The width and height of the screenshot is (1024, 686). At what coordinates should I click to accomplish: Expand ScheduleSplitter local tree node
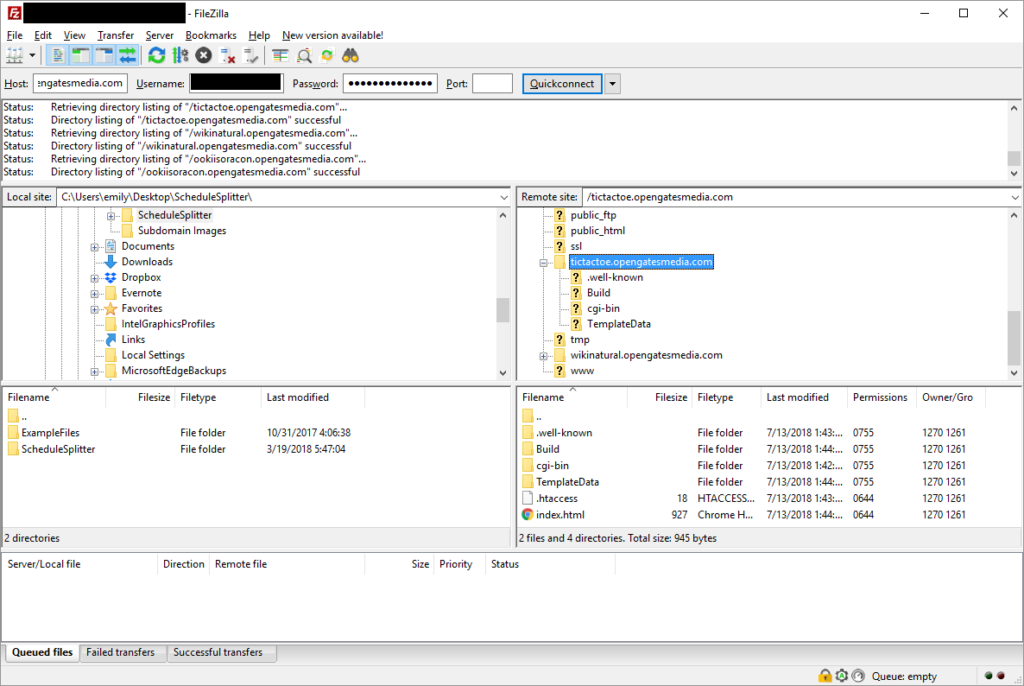coord(110,216)
